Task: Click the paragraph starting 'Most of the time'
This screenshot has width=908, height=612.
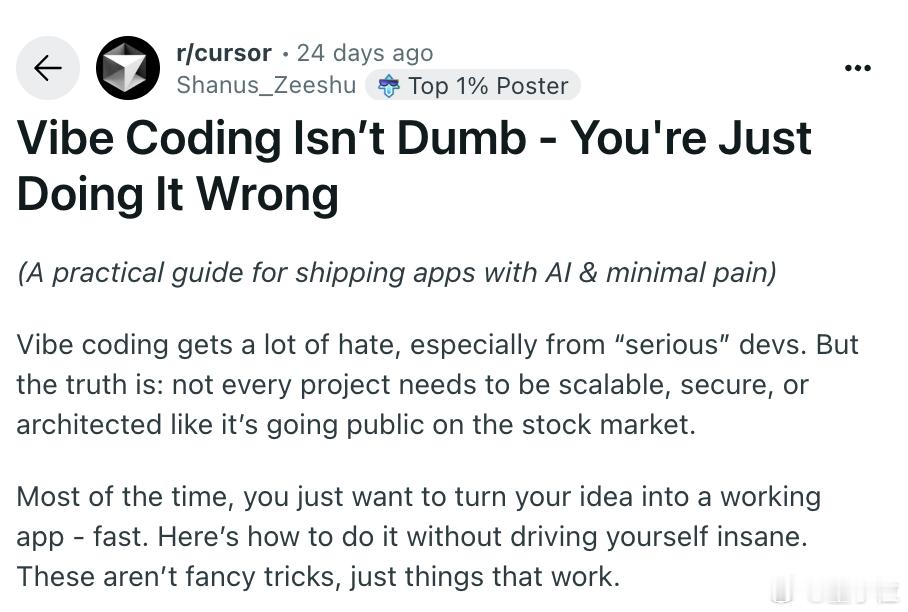Action: pos(419,537)
